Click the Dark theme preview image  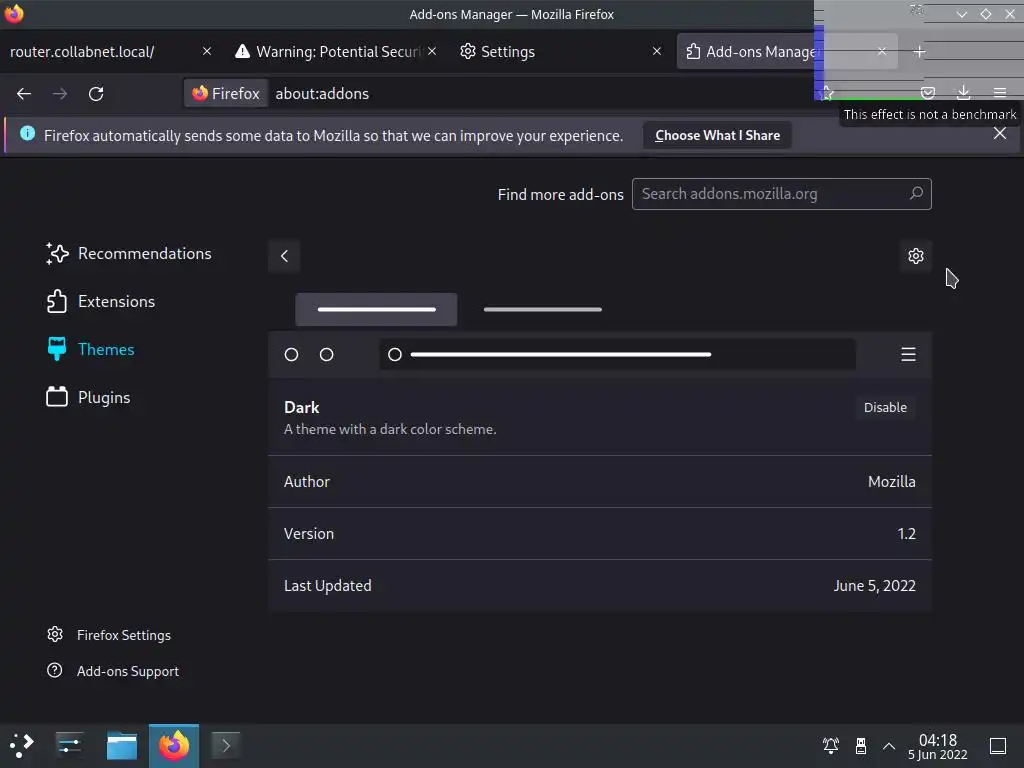pyautogui.click(x=600, y=334)
